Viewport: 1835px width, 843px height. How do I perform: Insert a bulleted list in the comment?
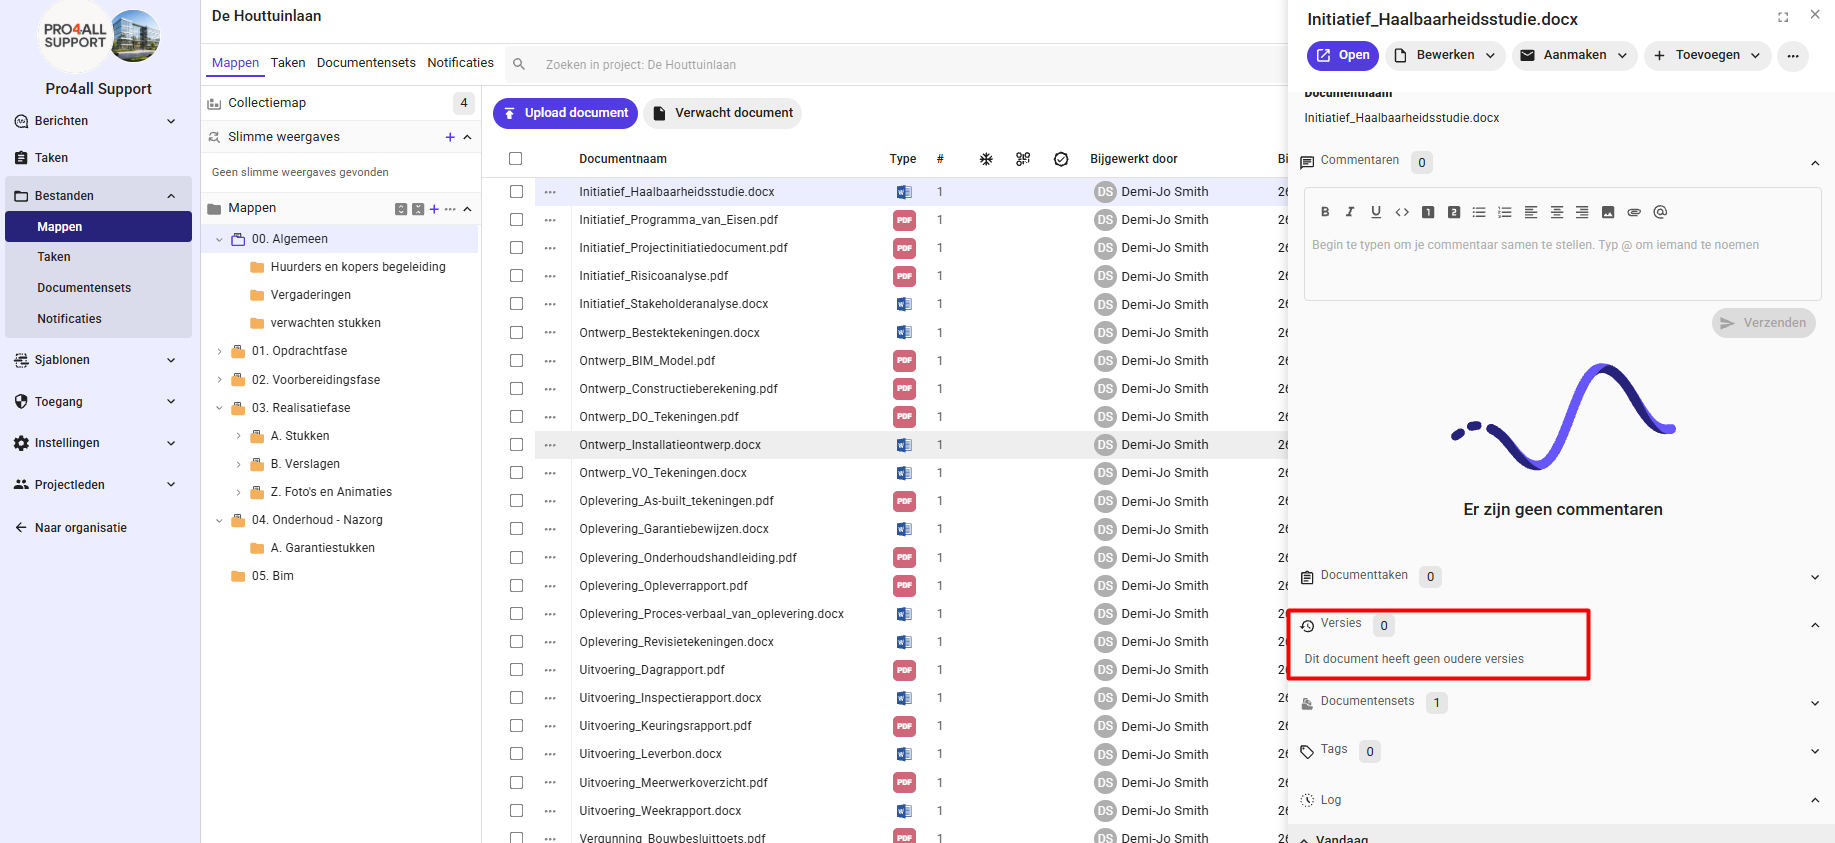pos(1479,212)
